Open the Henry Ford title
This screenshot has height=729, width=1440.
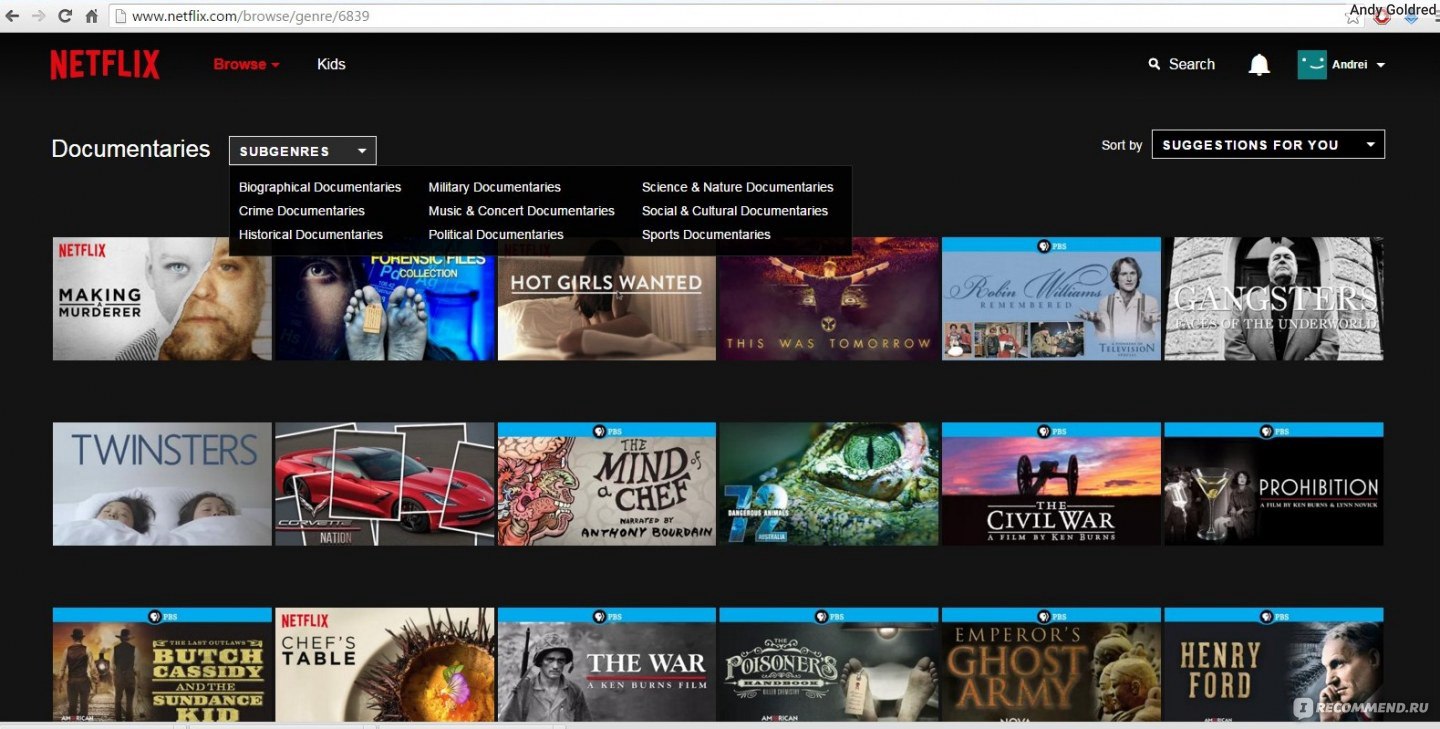[x=1274, y=665]
